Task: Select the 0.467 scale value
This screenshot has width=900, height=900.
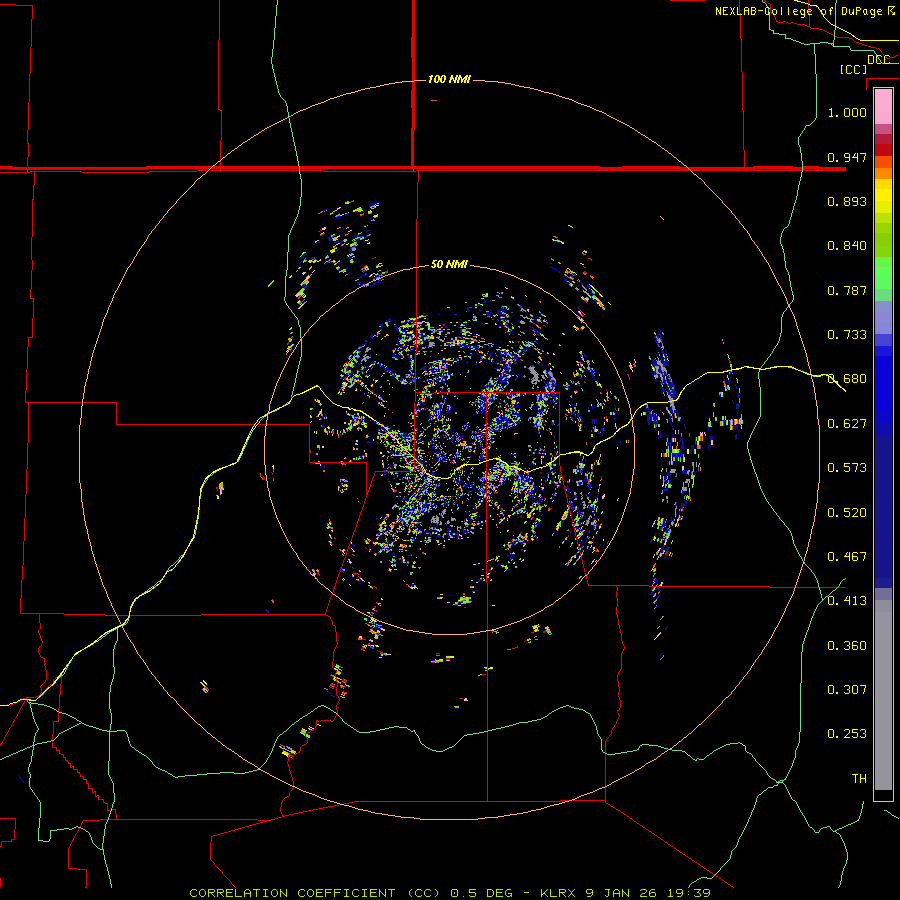Action: pyautogui.click(x=847, y=556)
